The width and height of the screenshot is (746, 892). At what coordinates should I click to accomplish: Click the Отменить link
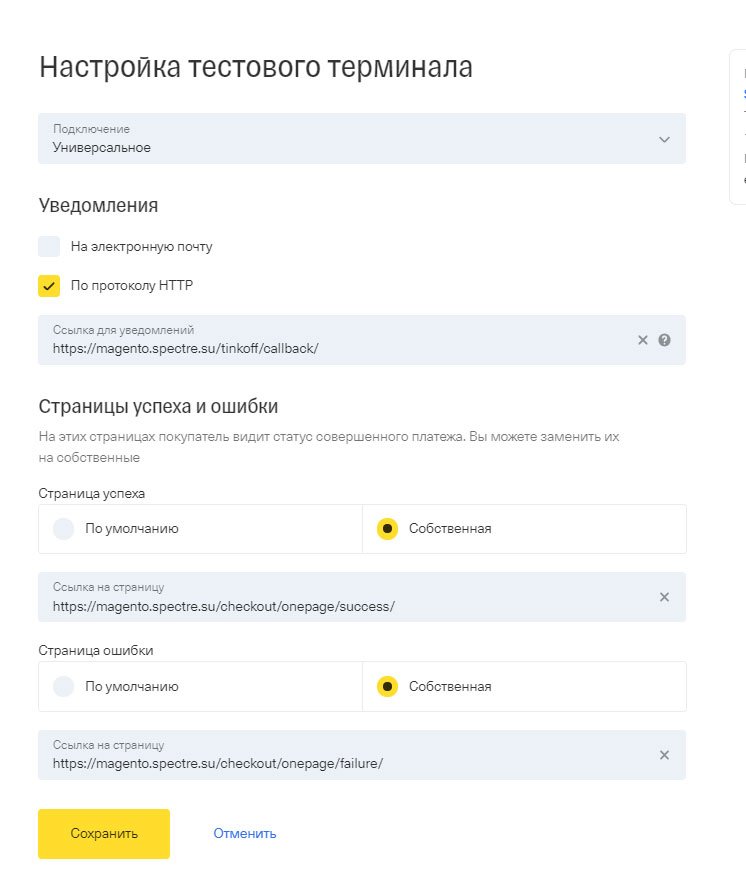tap(245, 834)
